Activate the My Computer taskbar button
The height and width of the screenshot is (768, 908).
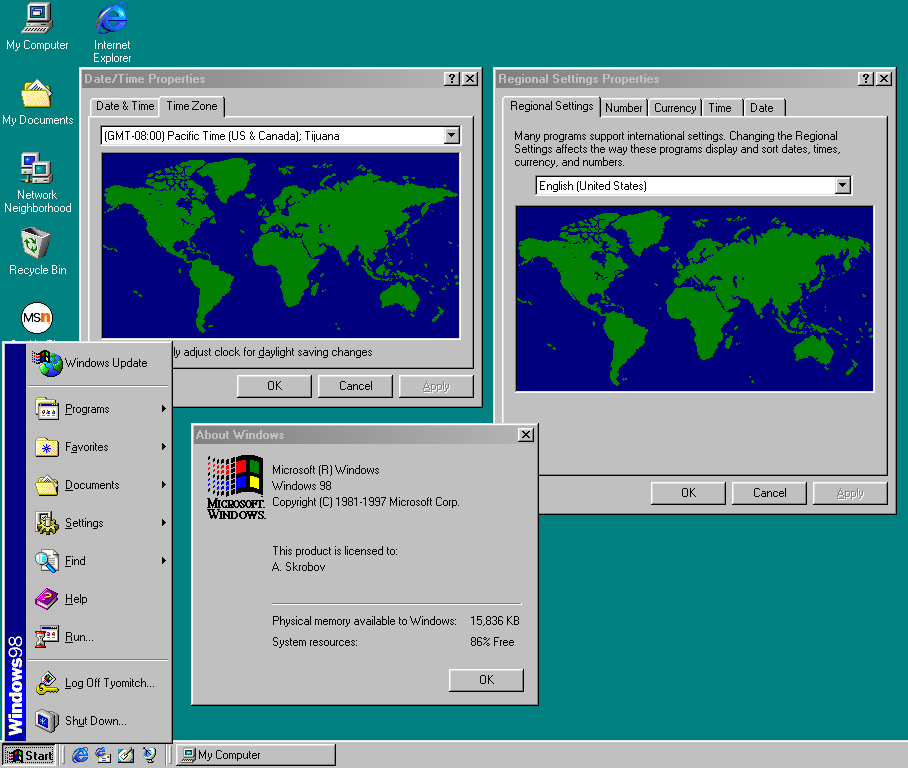(255, 755)
